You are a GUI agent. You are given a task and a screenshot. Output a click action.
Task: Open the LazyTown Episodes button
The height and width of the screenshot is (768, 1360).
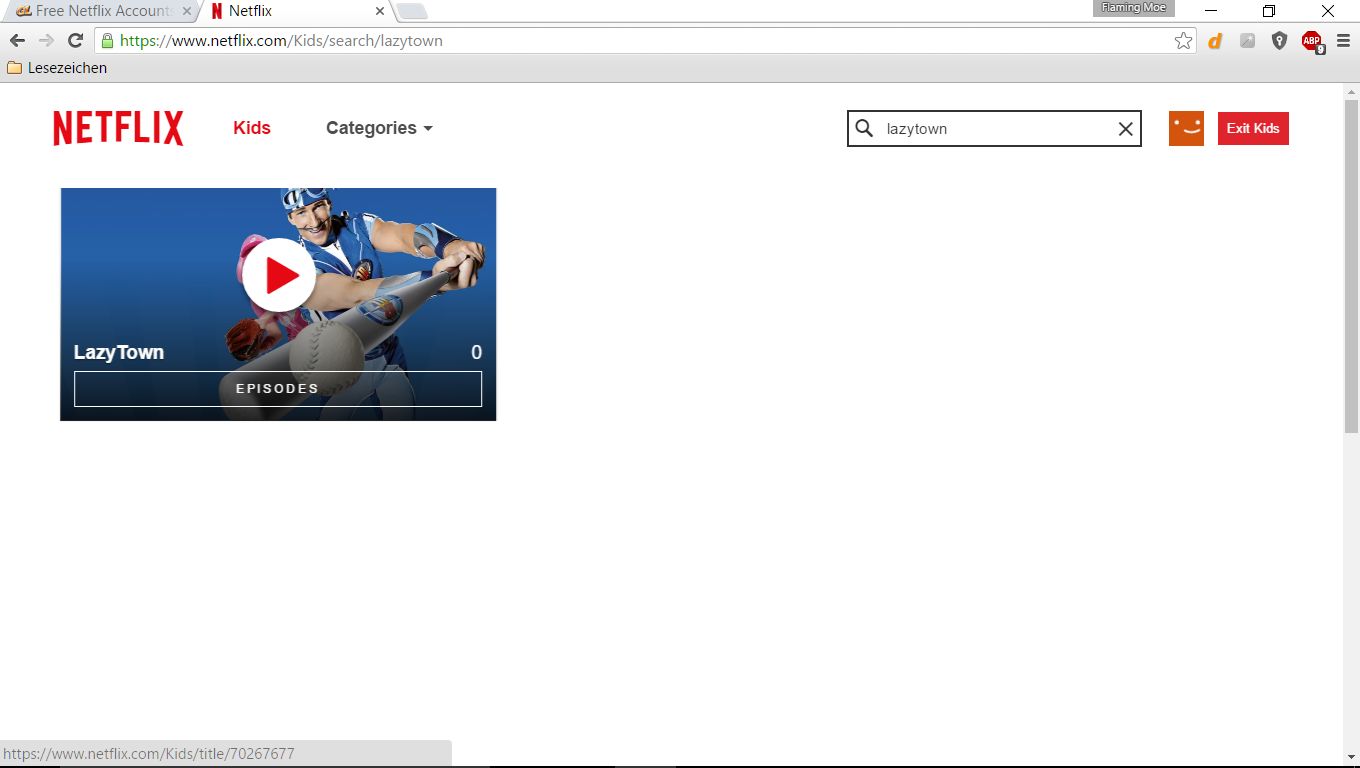278,389
